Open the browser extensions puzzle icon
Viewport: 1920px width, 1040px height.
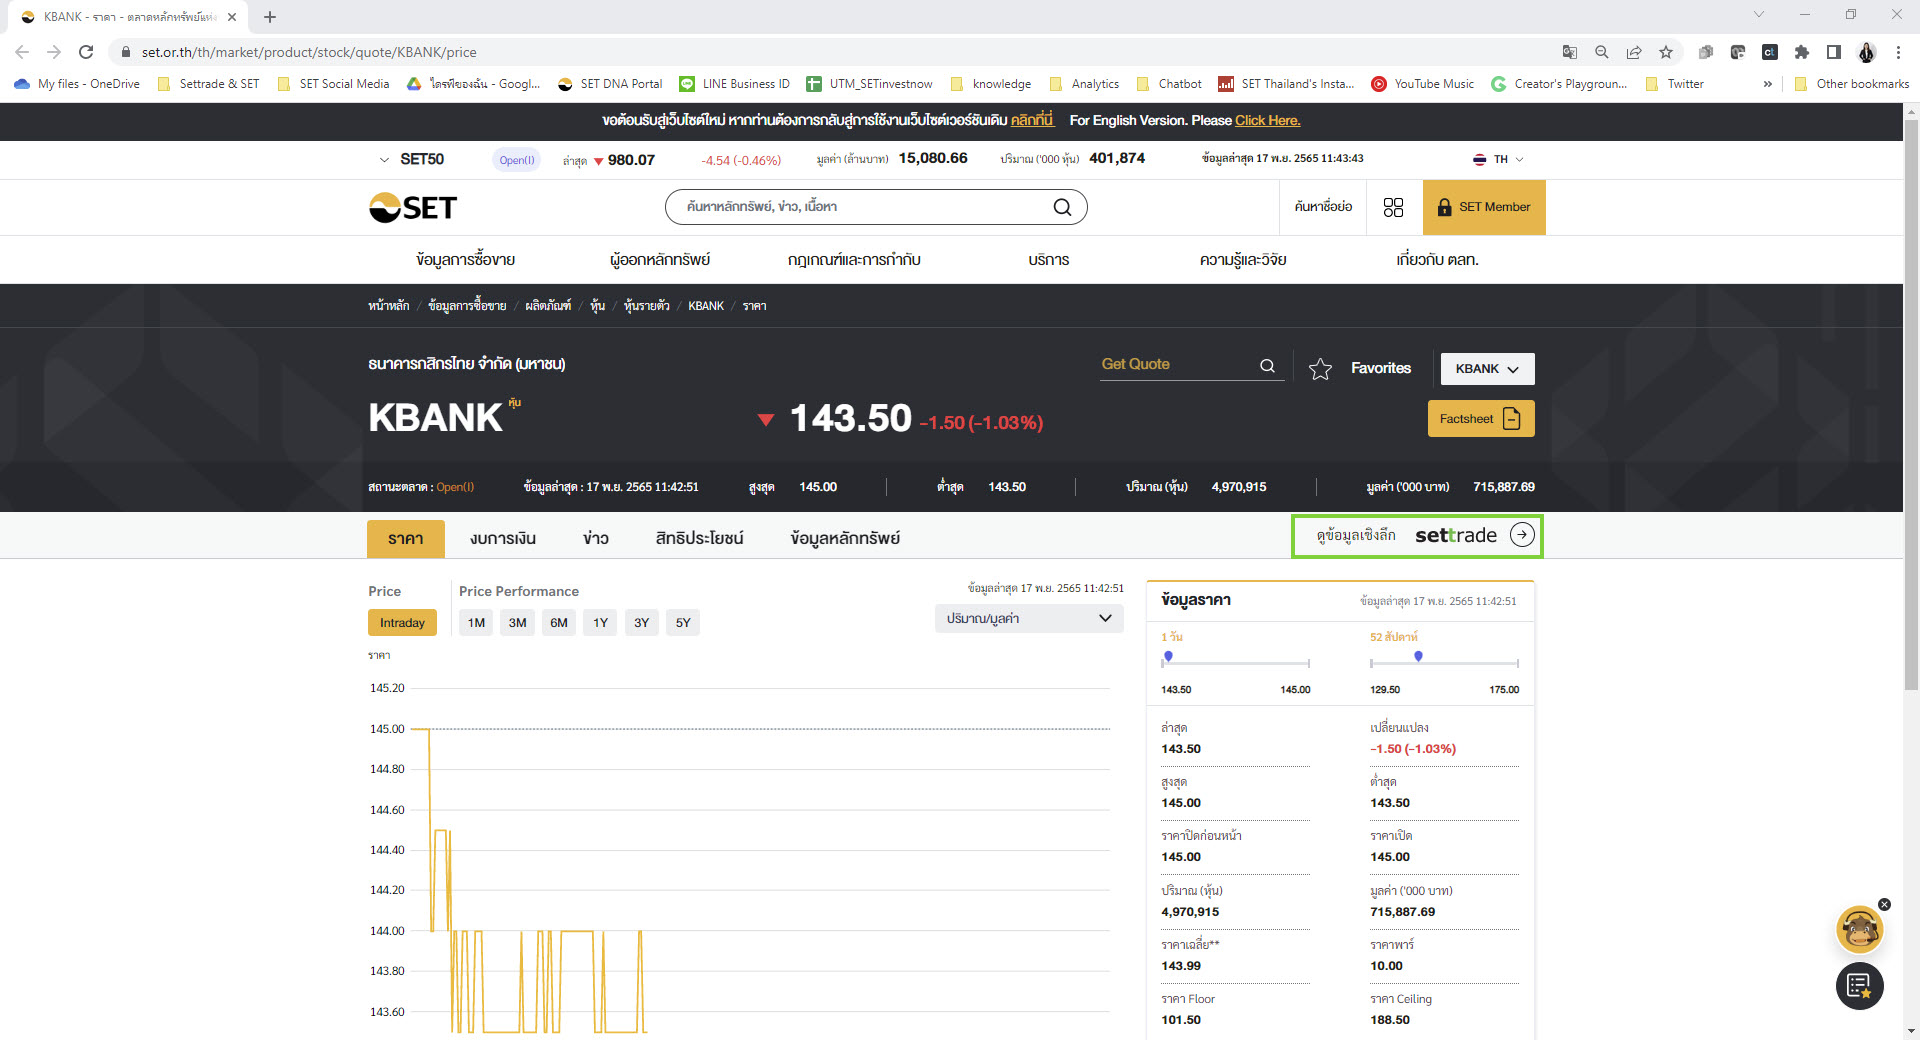pyautogui.click(x=1800, y=52)
